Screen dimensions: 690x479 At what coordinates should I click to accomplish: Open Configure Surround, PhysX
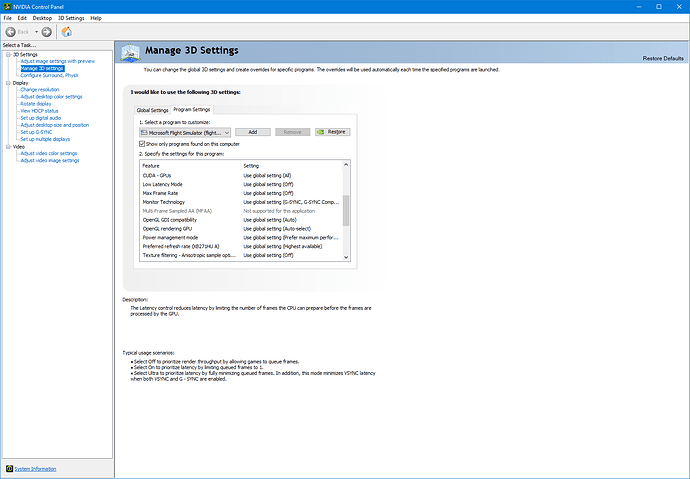[x=49, y=75]
